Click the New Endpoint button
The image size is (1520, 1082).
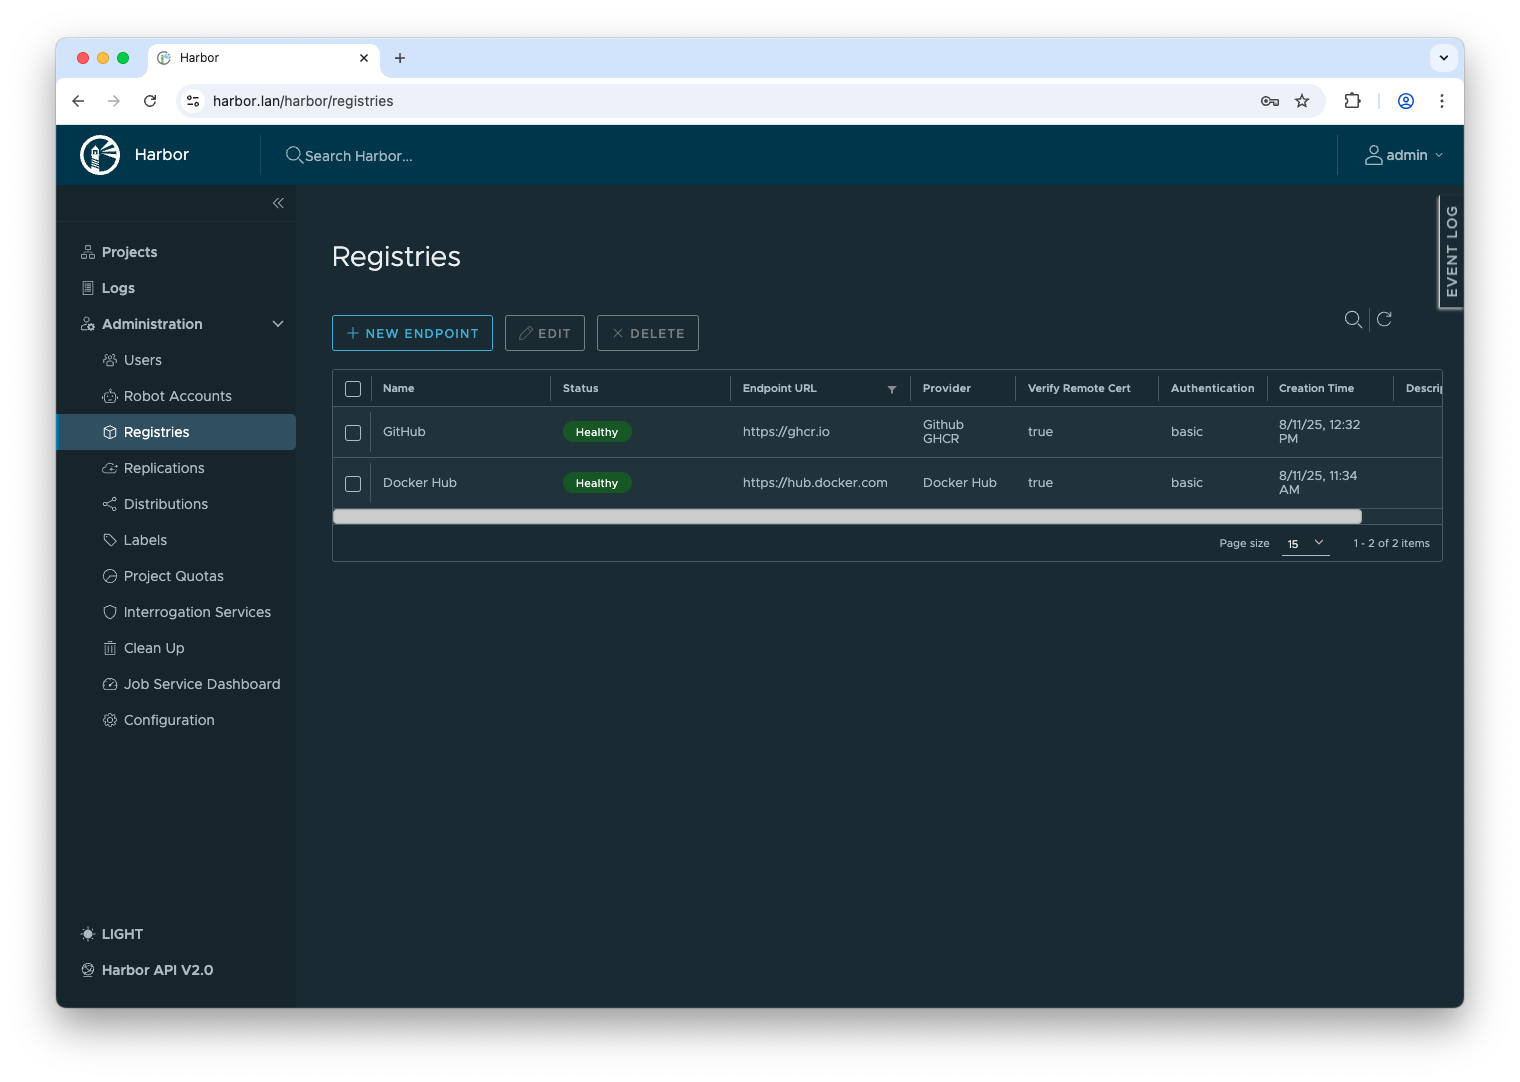pyautogui.click(x=412, y=333)
